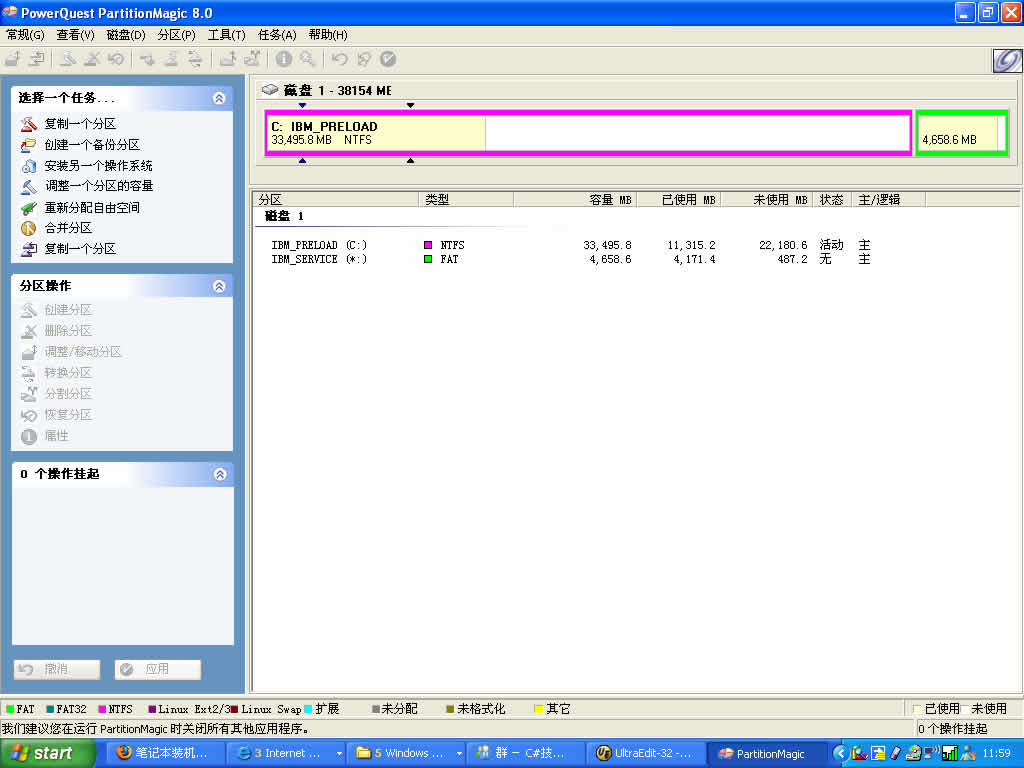Open the 帮助(H) menu
The height and width of the screenshot is (768, 1024).
[328, 35]
